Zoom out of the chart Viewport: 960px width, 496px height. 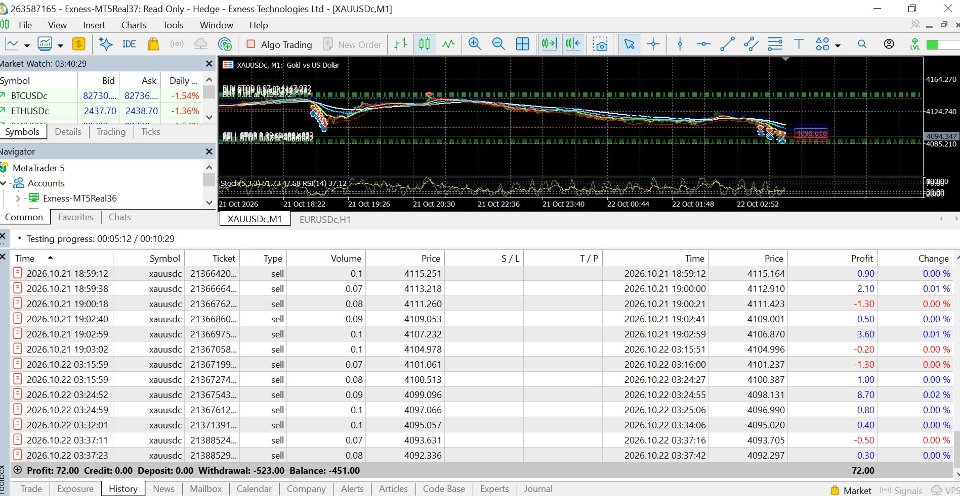[x=498, y=44]
